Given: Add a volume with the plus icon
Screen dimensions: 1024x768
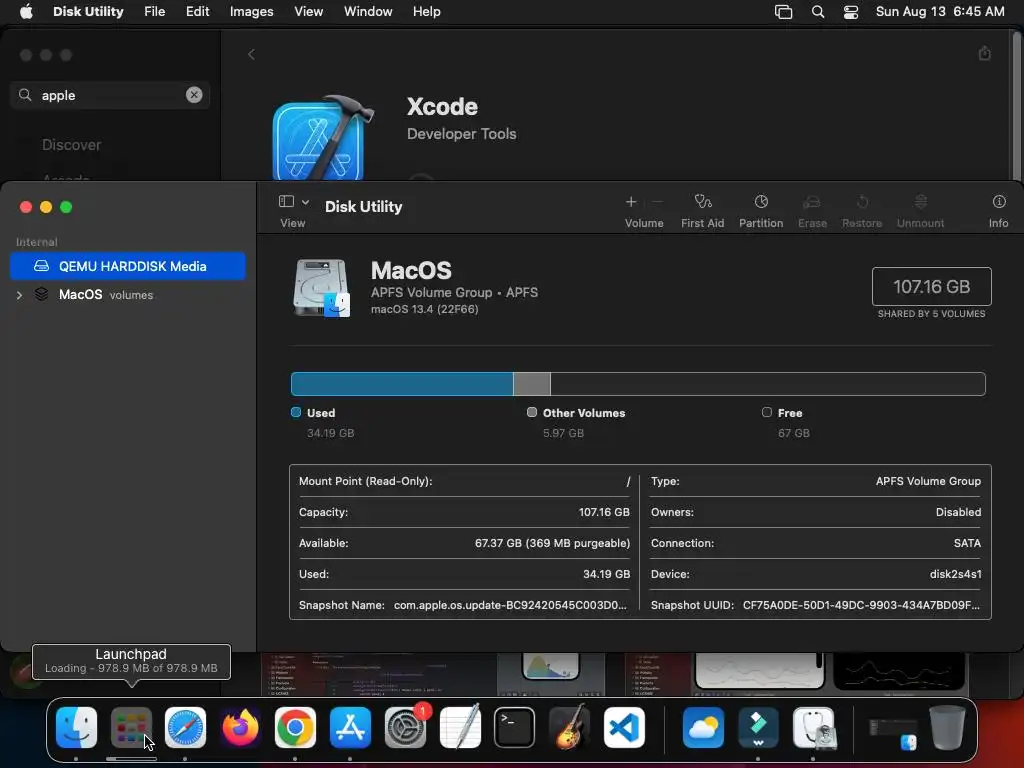Looking at the screenshot, I should click(631, 202).
